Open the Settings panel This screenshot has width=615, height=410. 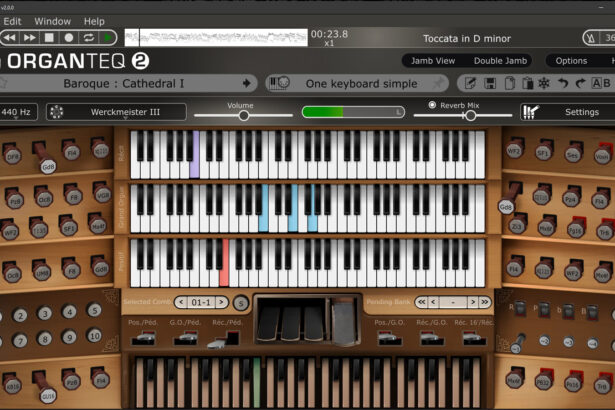coord(582,112)
